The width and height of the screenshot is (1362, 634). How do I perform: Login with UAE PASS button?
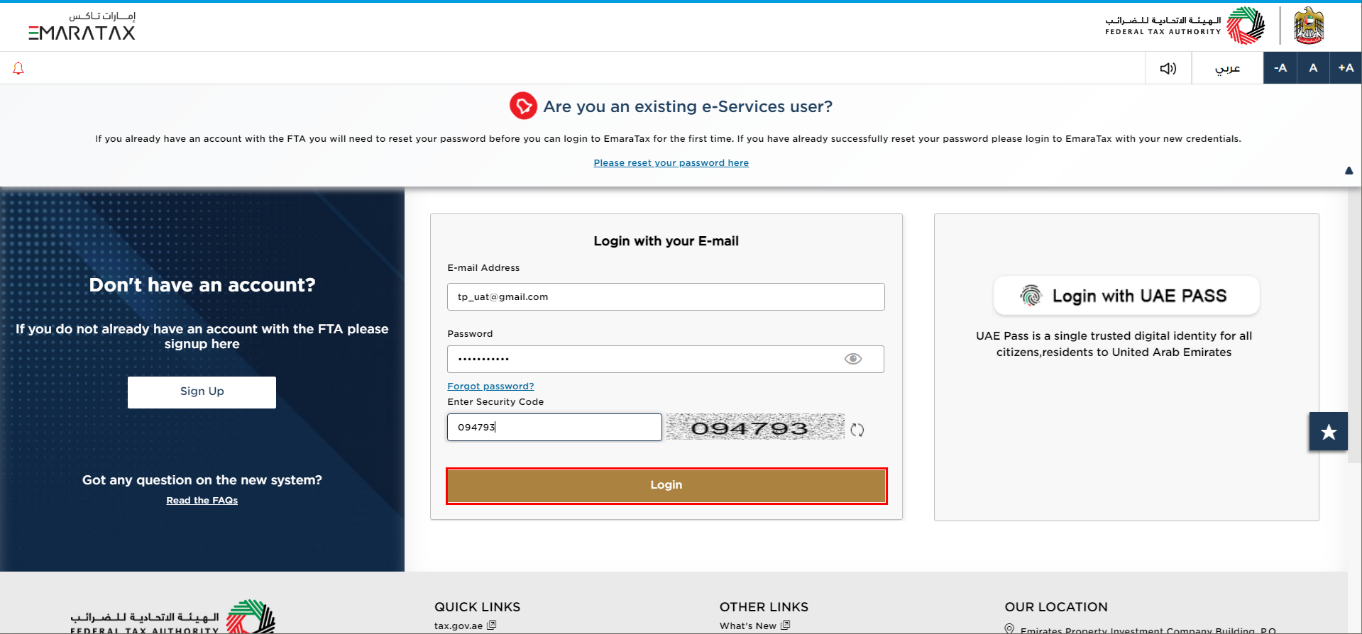coord(1126,296)
